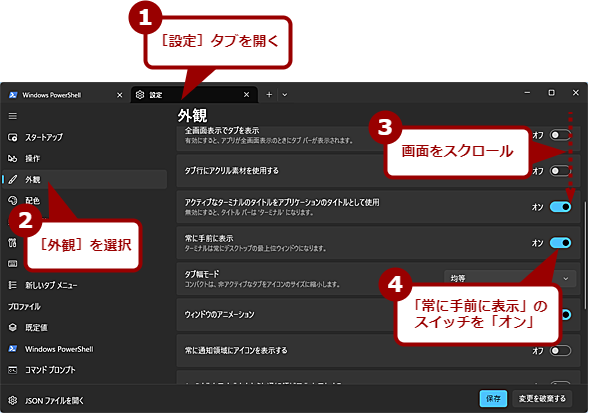Open the new-tab profile dropdown chevron
This screenshot has height=414, width=589.
coord(285,95)
